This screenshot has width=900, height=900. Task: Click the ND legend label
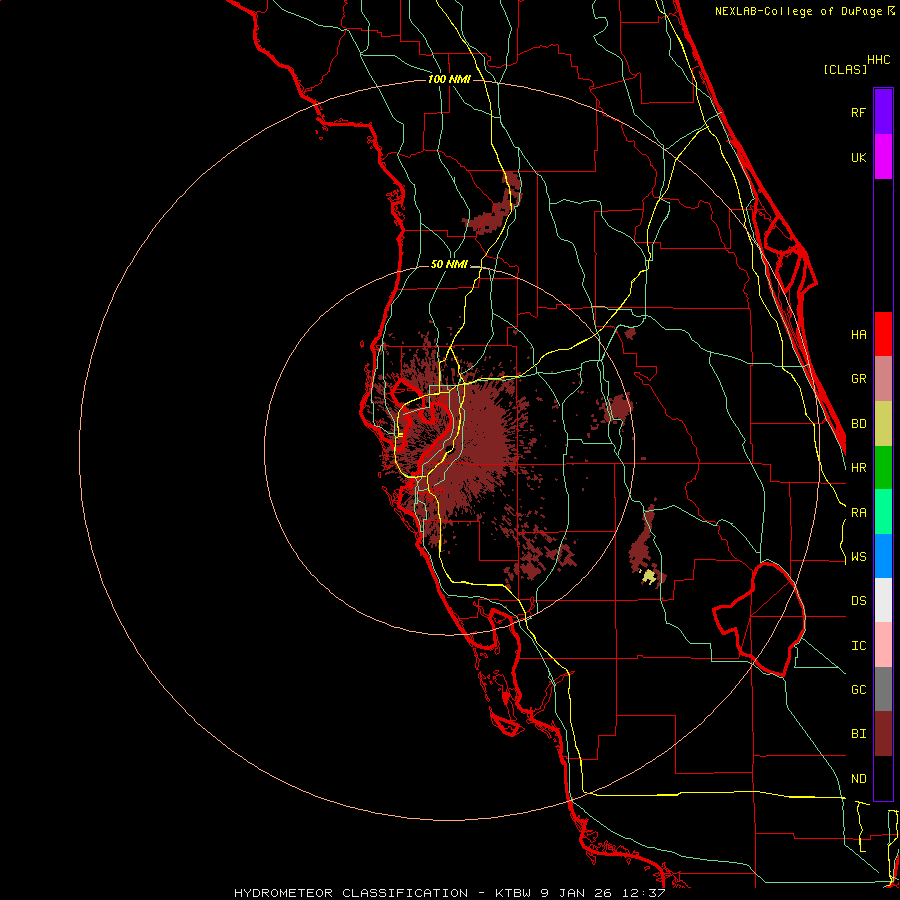coord(858,779)
